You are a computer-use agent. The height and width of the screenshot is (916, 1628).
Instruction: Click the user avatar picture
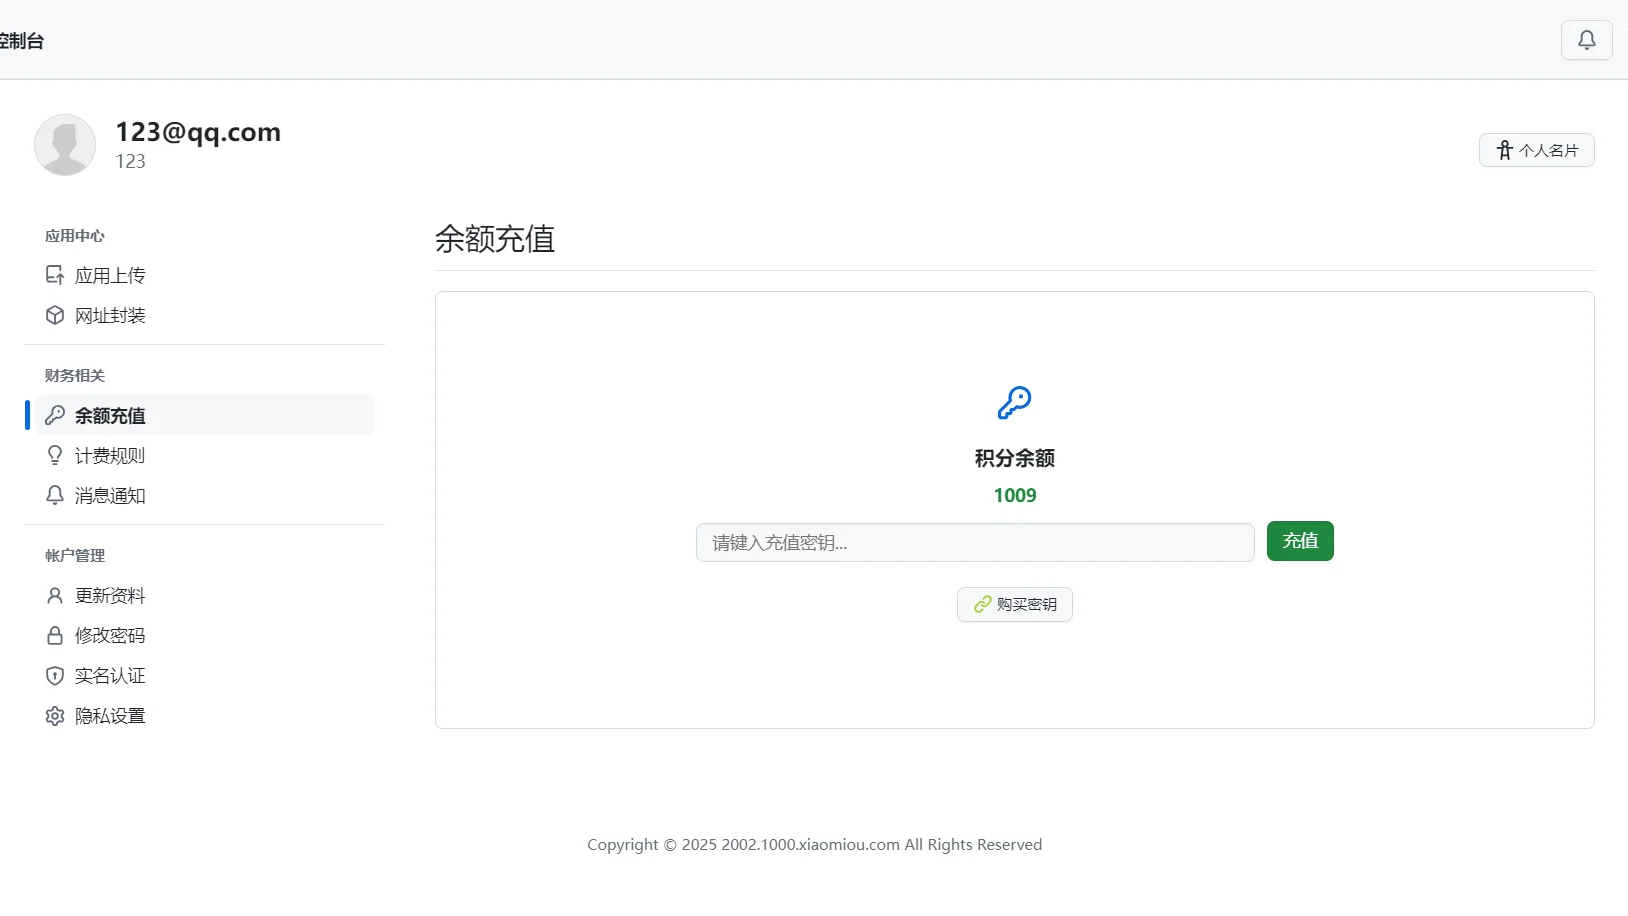65,145
